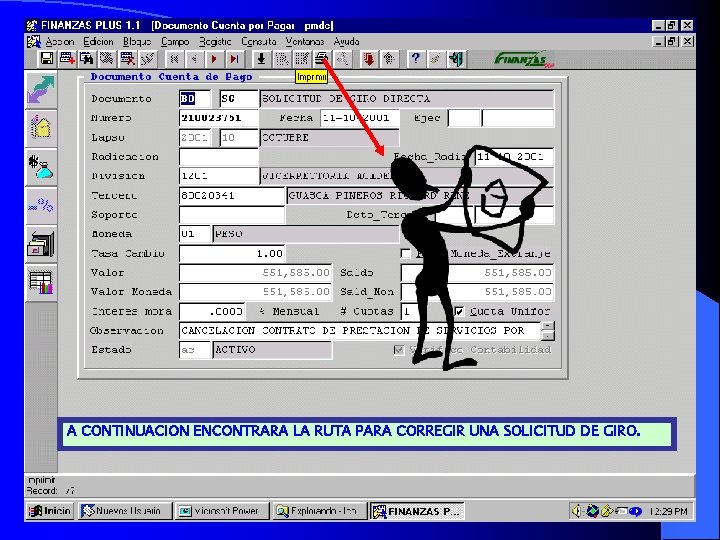
Task: Toggle the Moneda_Extranjera checkbox
Action: coord(405,253)
